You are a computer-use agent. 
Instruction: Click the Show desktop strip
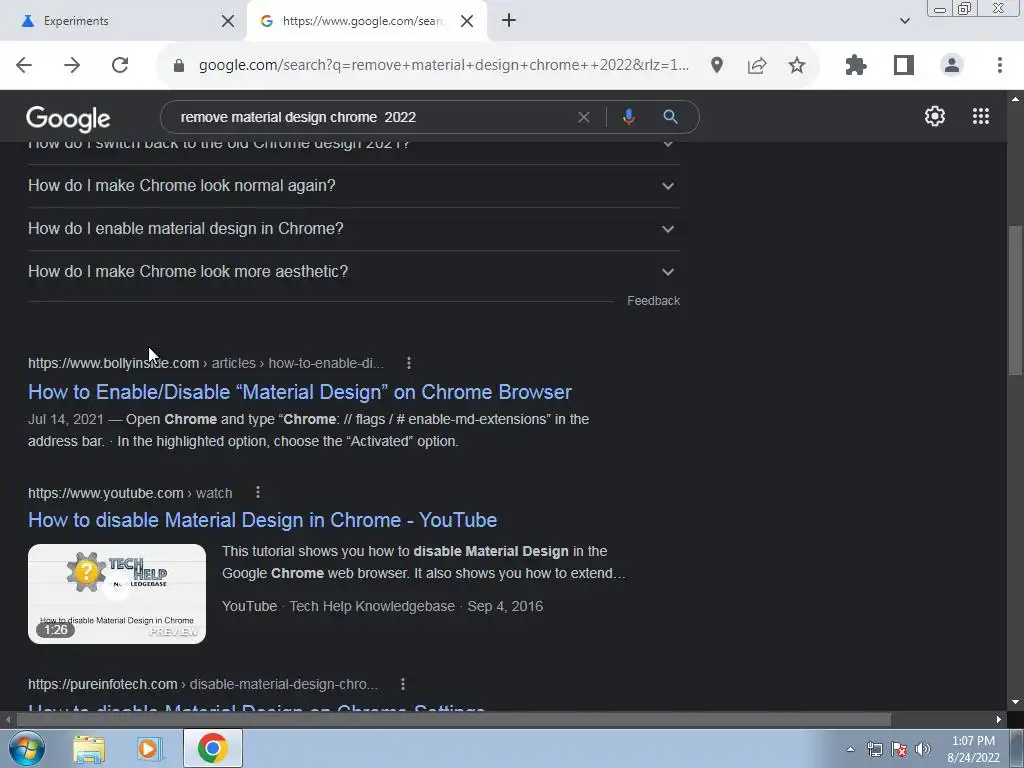(1017, 748)
